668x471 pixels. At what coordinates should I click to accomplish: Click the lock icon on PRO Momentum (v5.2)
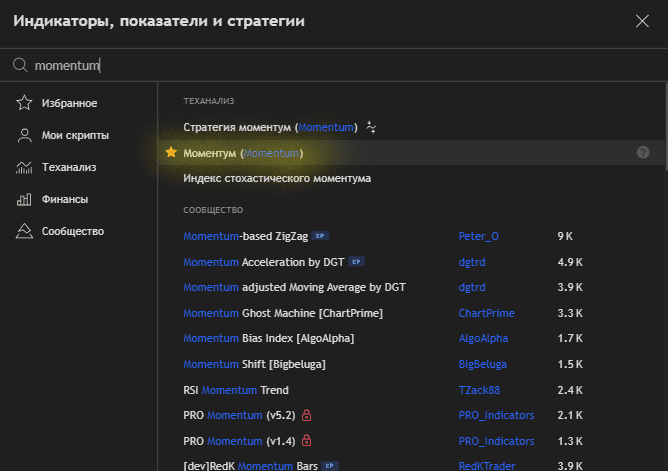[307, 415]
